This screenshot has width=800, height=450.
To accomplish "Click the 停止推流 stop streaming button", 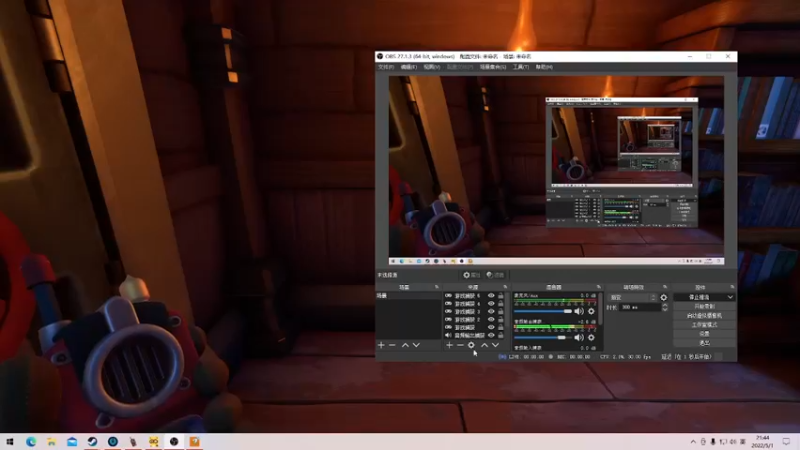I will pyautogui.click(x=699, y=297).
